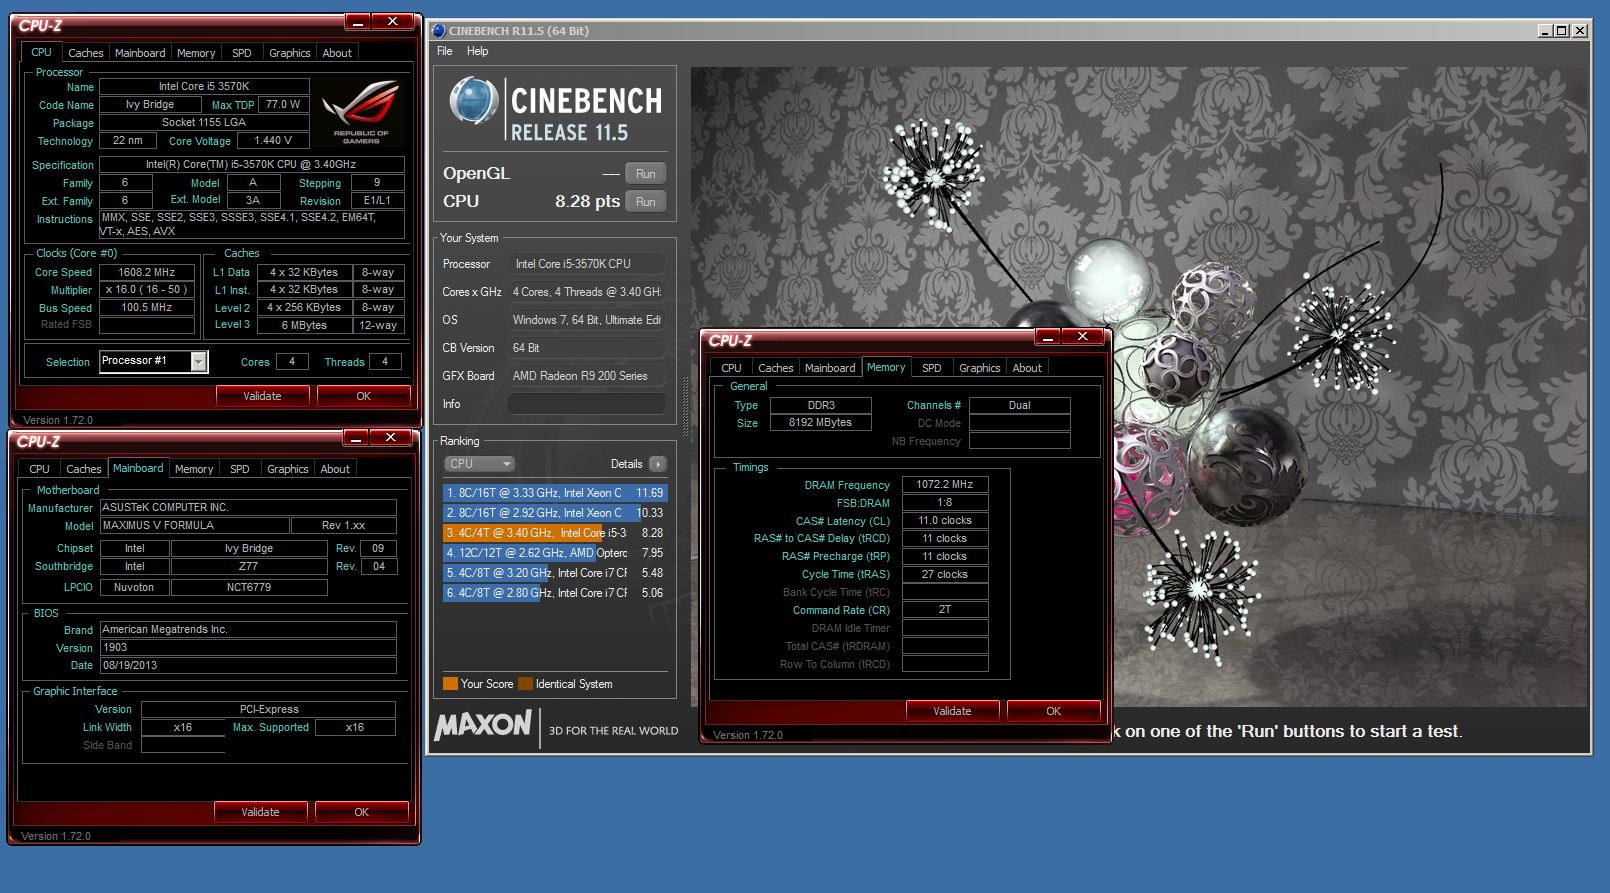
Task: Click the CAS# Latency 11.0 clocks value
Action: click(945, 520)
